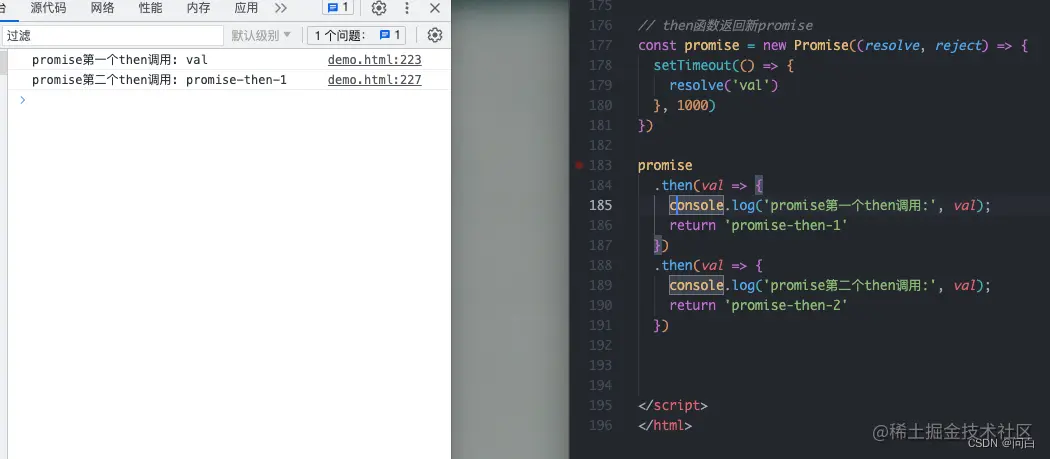Click 'promise' identifier on line 183
This screenshot has width=1050, height=459.
pos(665,166)
